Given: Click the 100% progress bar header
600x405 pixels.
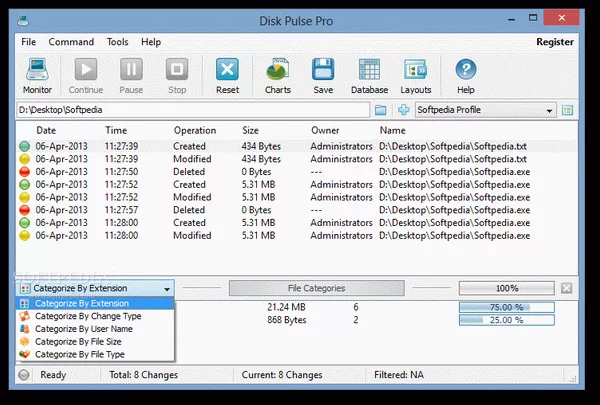Looking at the screenshot, I should click(x=507, y=288).
